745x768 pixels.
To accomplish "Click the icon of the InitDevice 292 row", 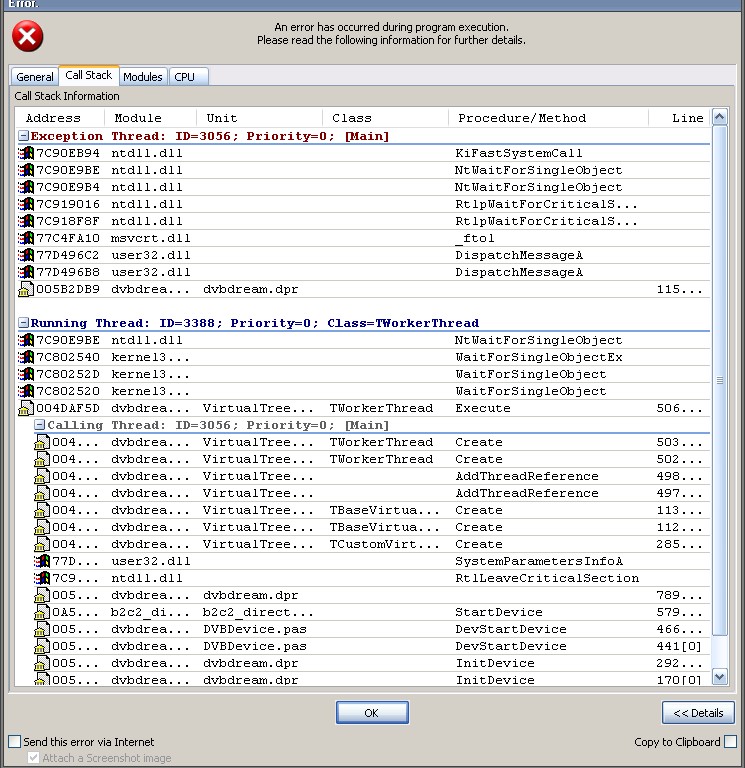I will tap(42, 664).
